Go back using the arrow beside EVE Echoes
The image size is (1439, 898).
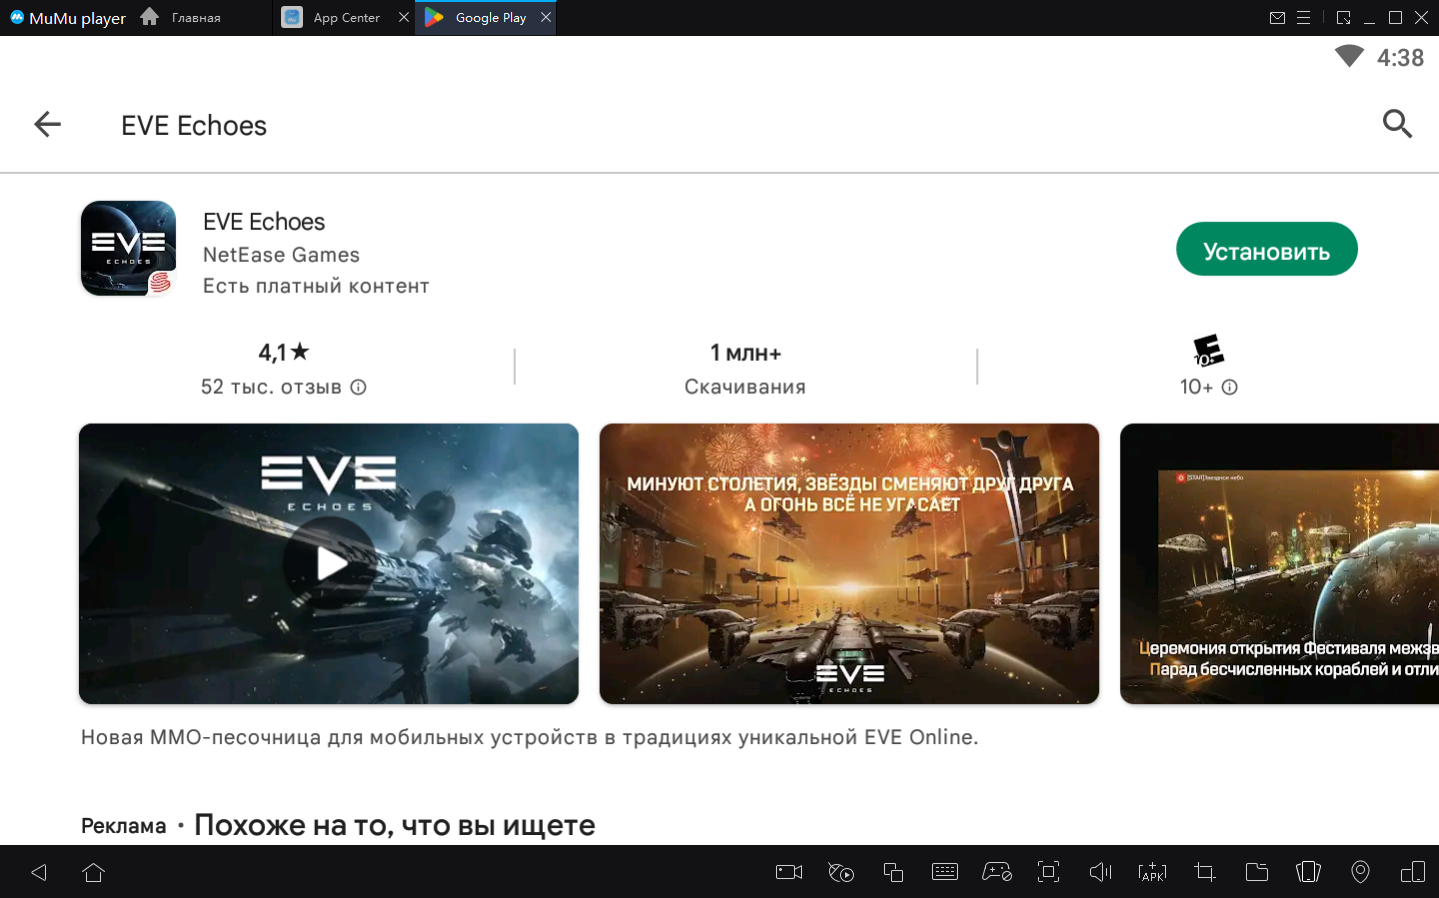pyautogui.click(x=47, y=124)
